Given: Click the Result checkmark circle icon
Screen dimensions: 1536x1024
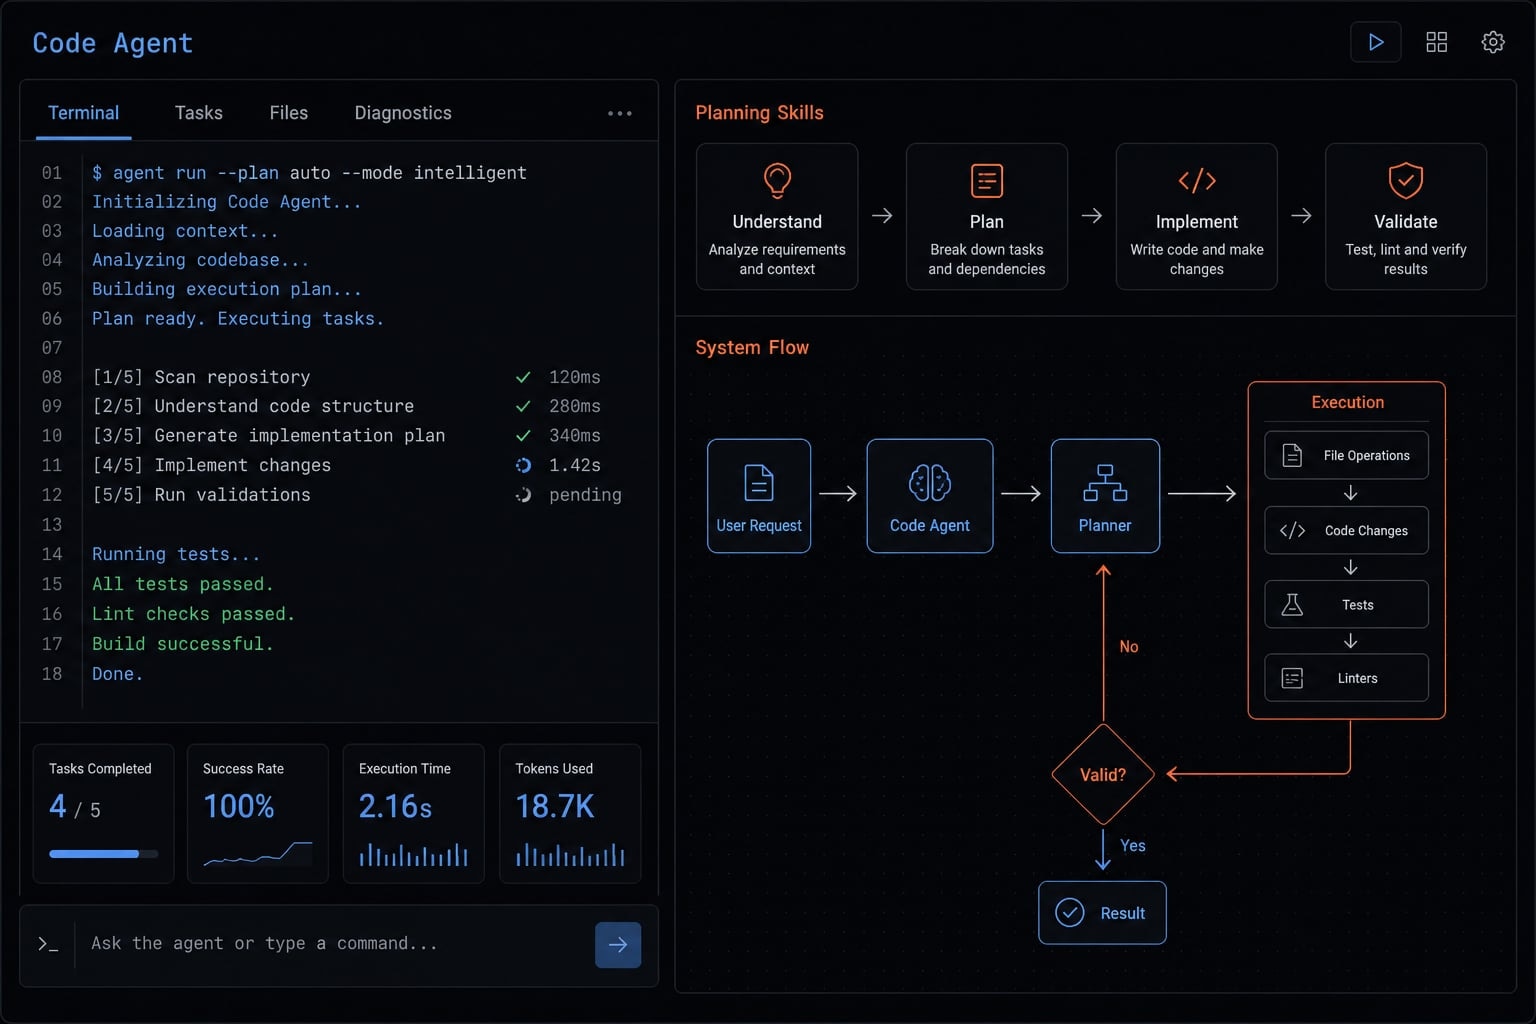Looking at the screenshot, I should point(1070,913).
